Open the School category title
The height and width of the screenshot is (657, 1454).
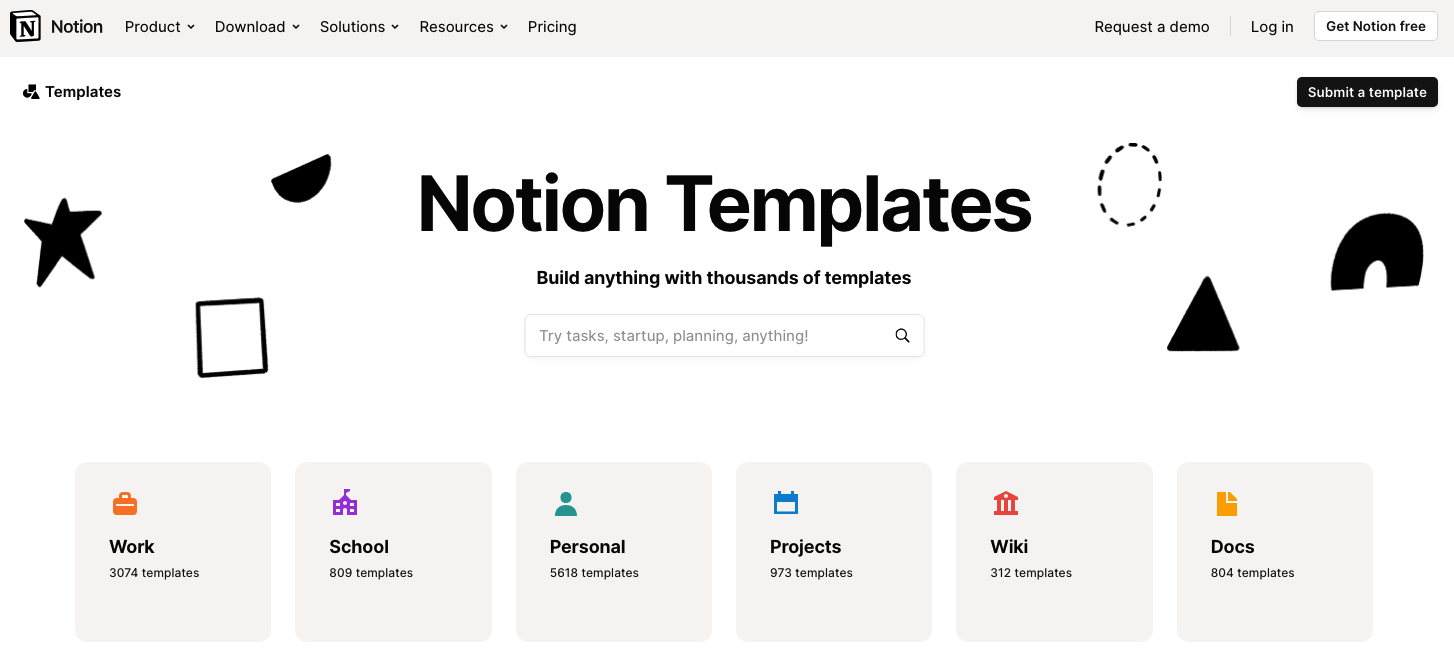[359, 547]
